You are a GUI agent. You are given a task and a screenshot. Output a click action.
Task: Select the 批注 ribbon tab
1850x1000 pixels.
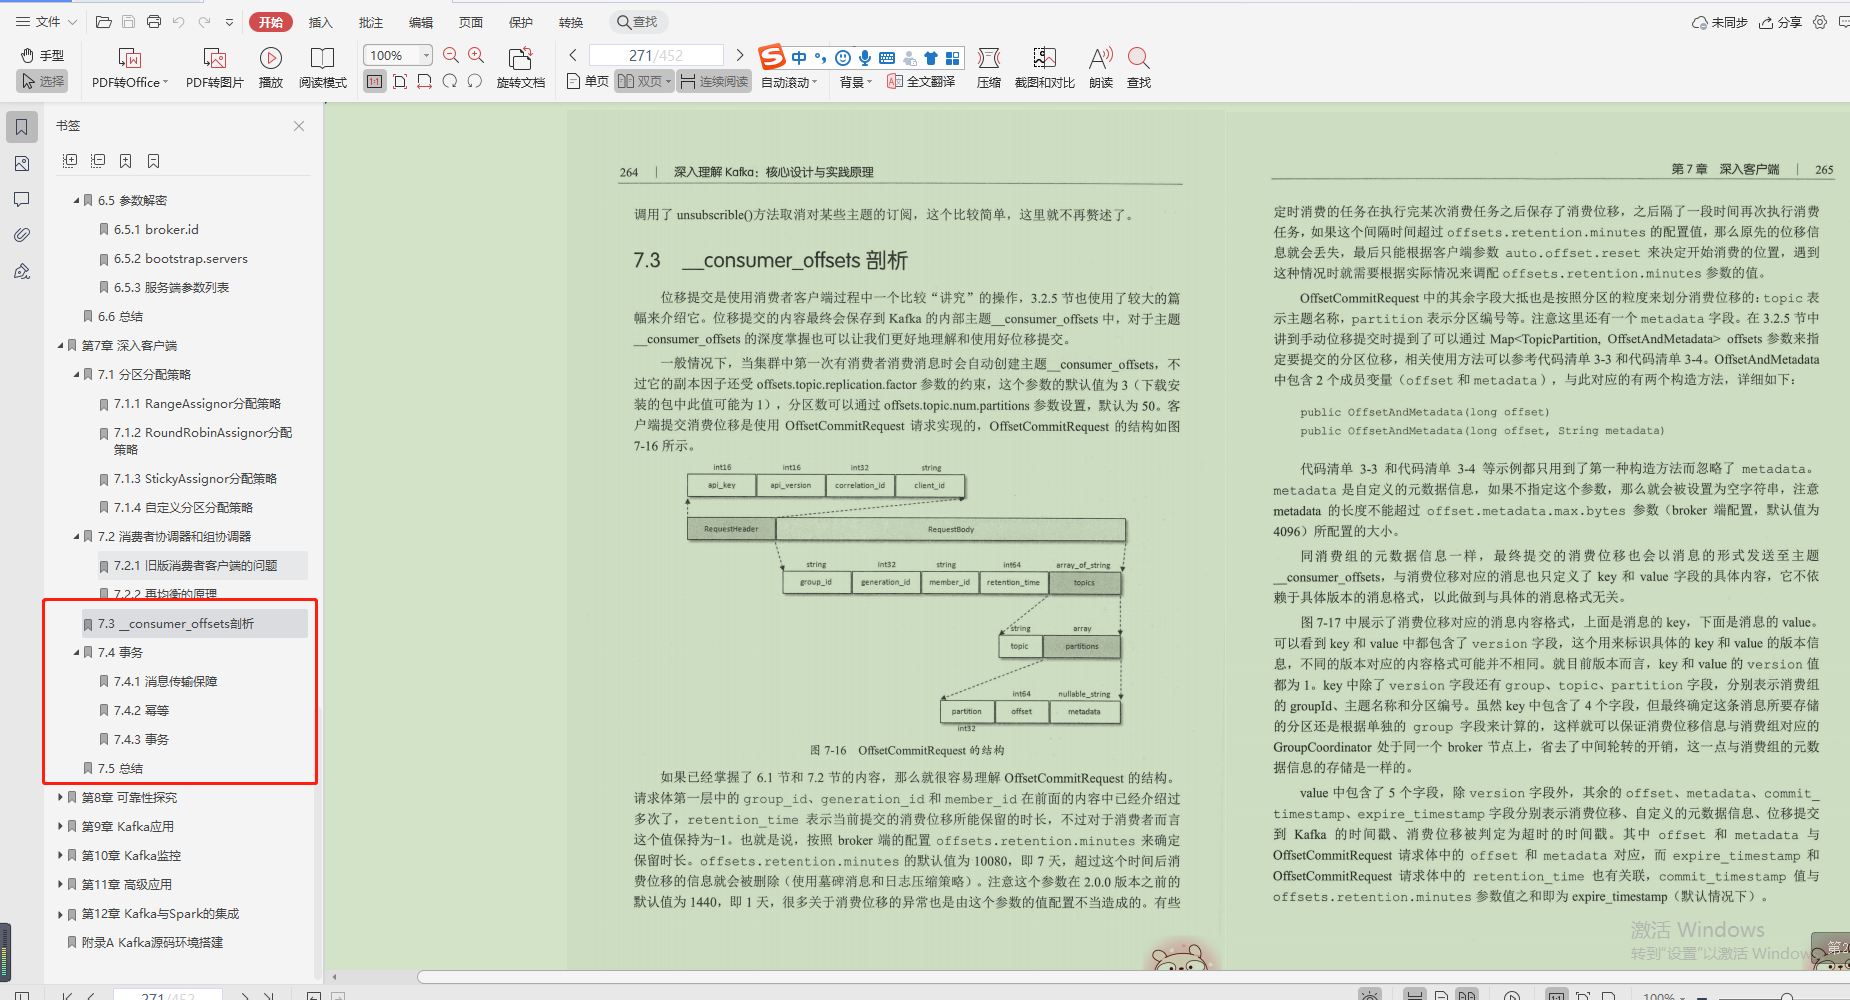coord(371,22)
